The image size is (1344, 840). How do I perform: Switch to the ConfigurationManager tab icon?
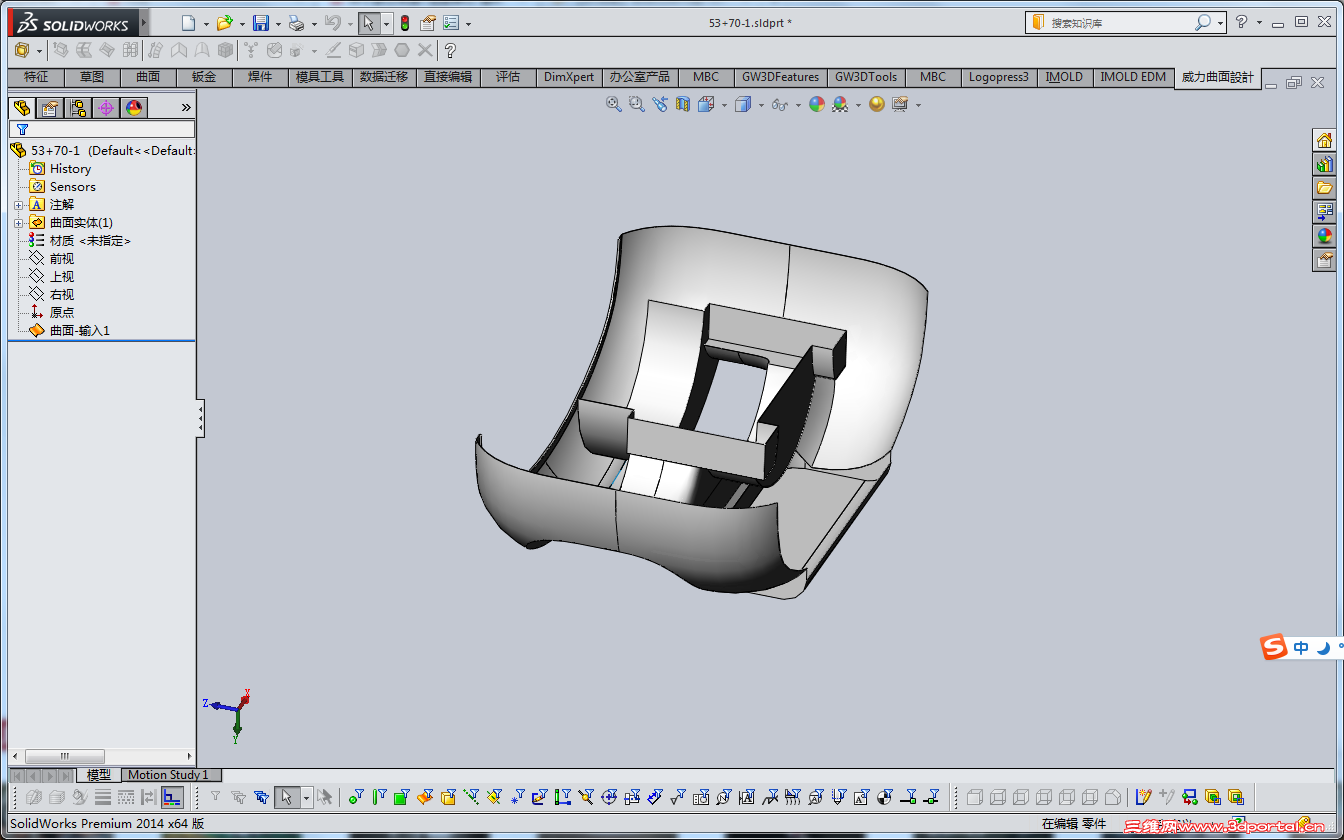pyautogui.click(x=78, y=108)
